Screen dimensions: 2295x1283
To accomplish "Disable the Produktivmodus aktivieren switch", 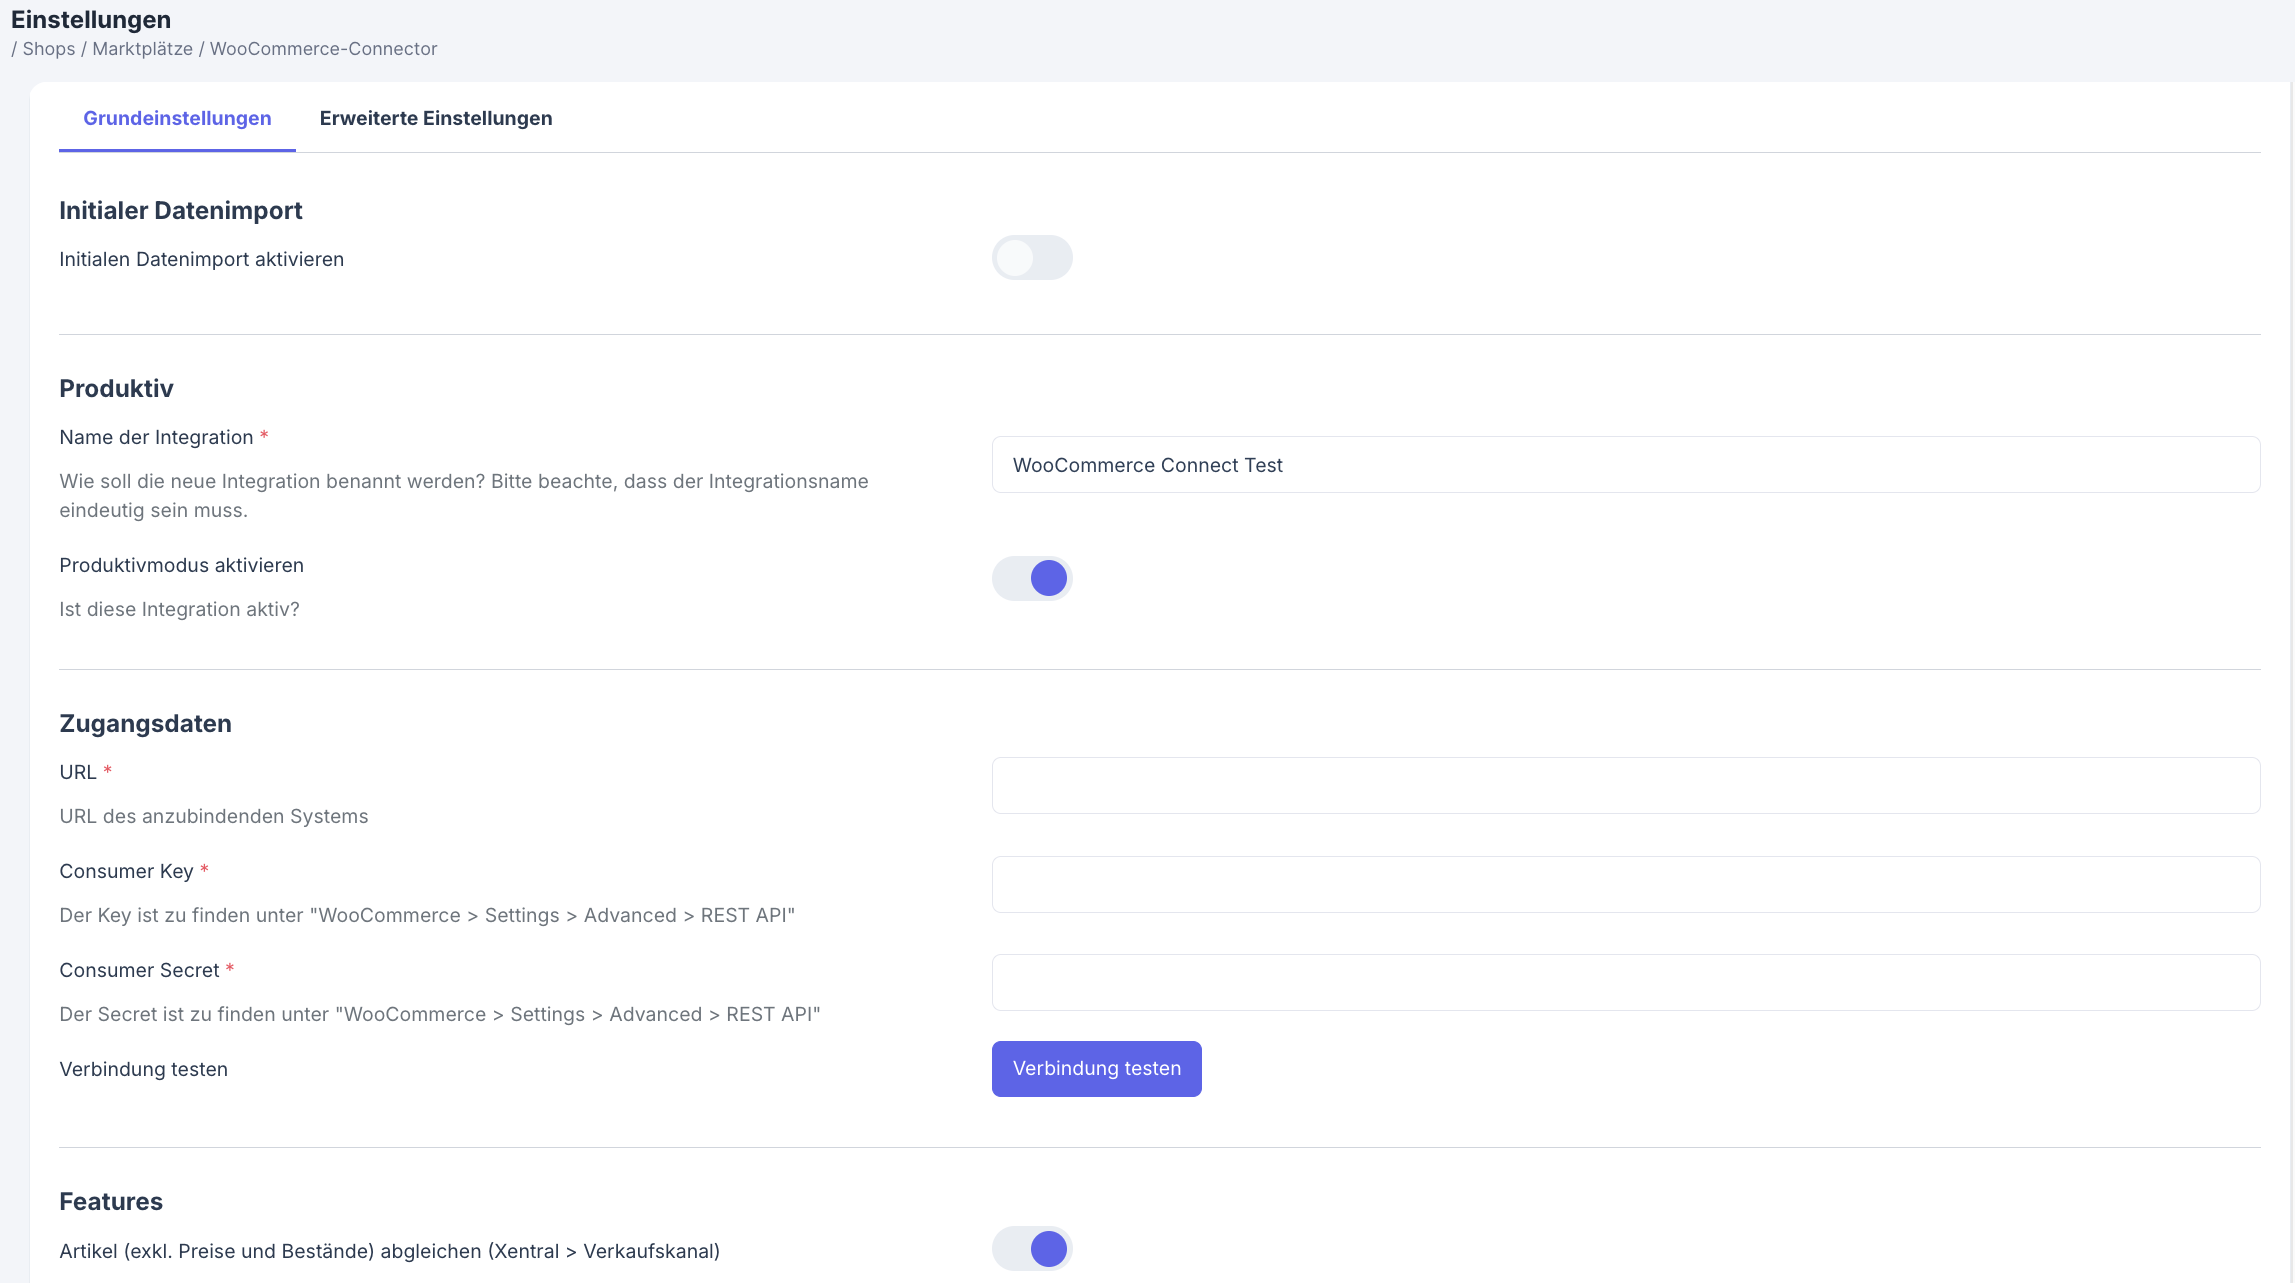I will click(x=1031, y=578).
